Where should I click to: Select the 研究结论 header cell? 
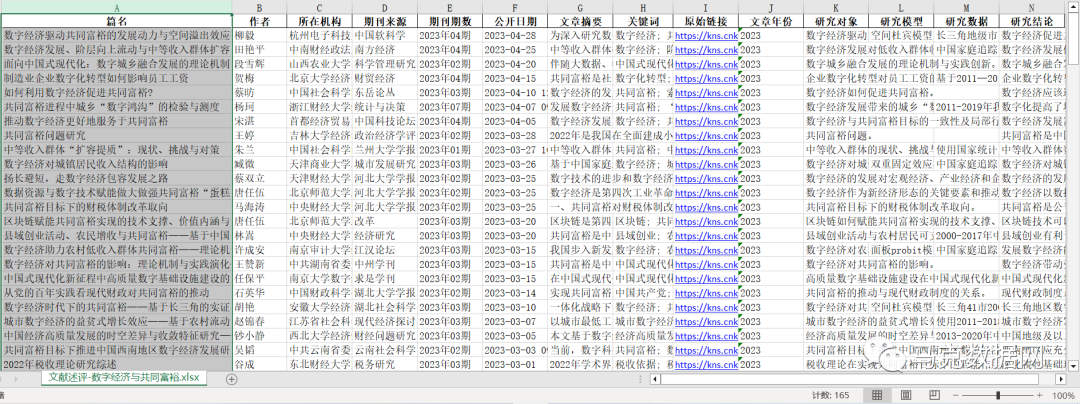[x=1031, y=21]
